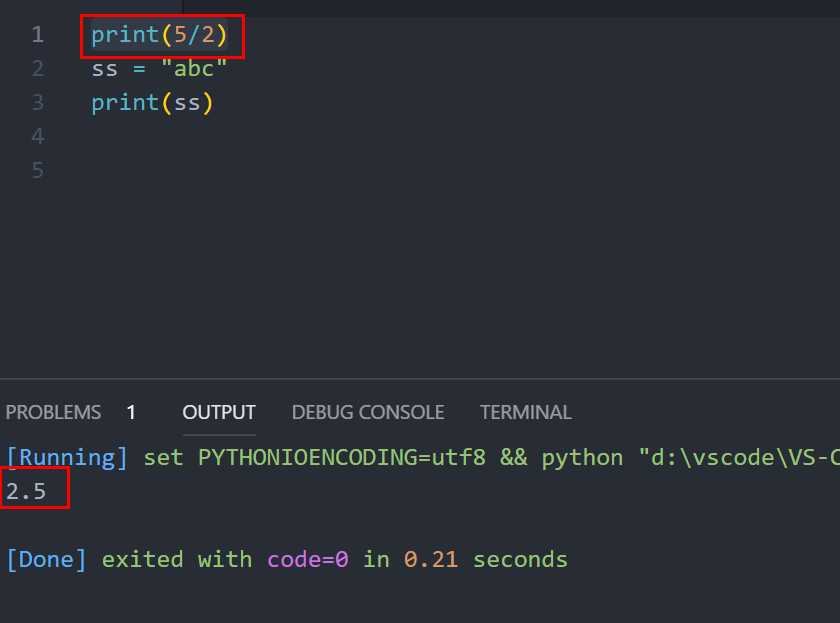Click the print(ss) code line

tap(152, 103)
